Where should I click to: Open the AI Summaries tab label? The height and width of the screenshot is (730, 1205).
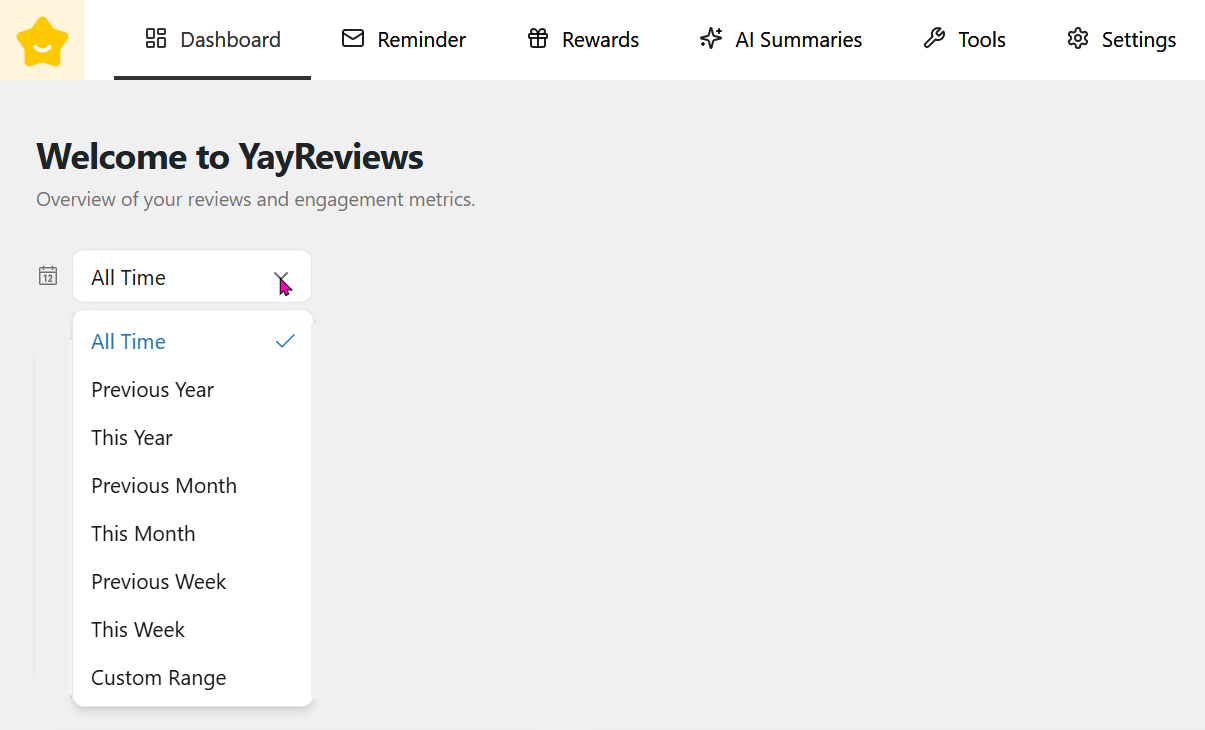[x=798, y=40]
